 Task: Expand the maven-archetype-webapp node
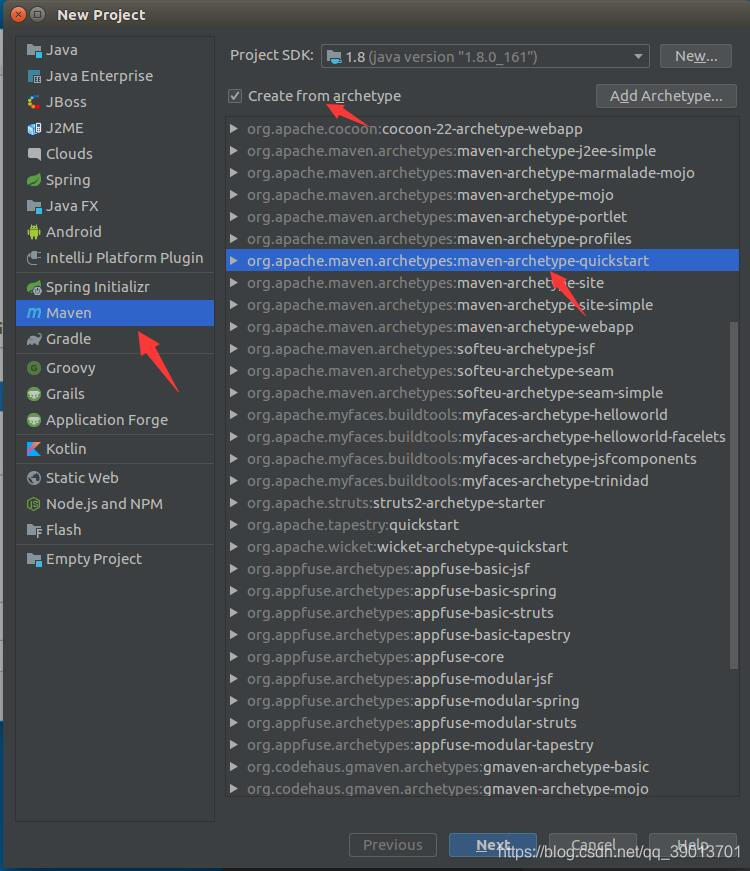[x=234, y=327]
